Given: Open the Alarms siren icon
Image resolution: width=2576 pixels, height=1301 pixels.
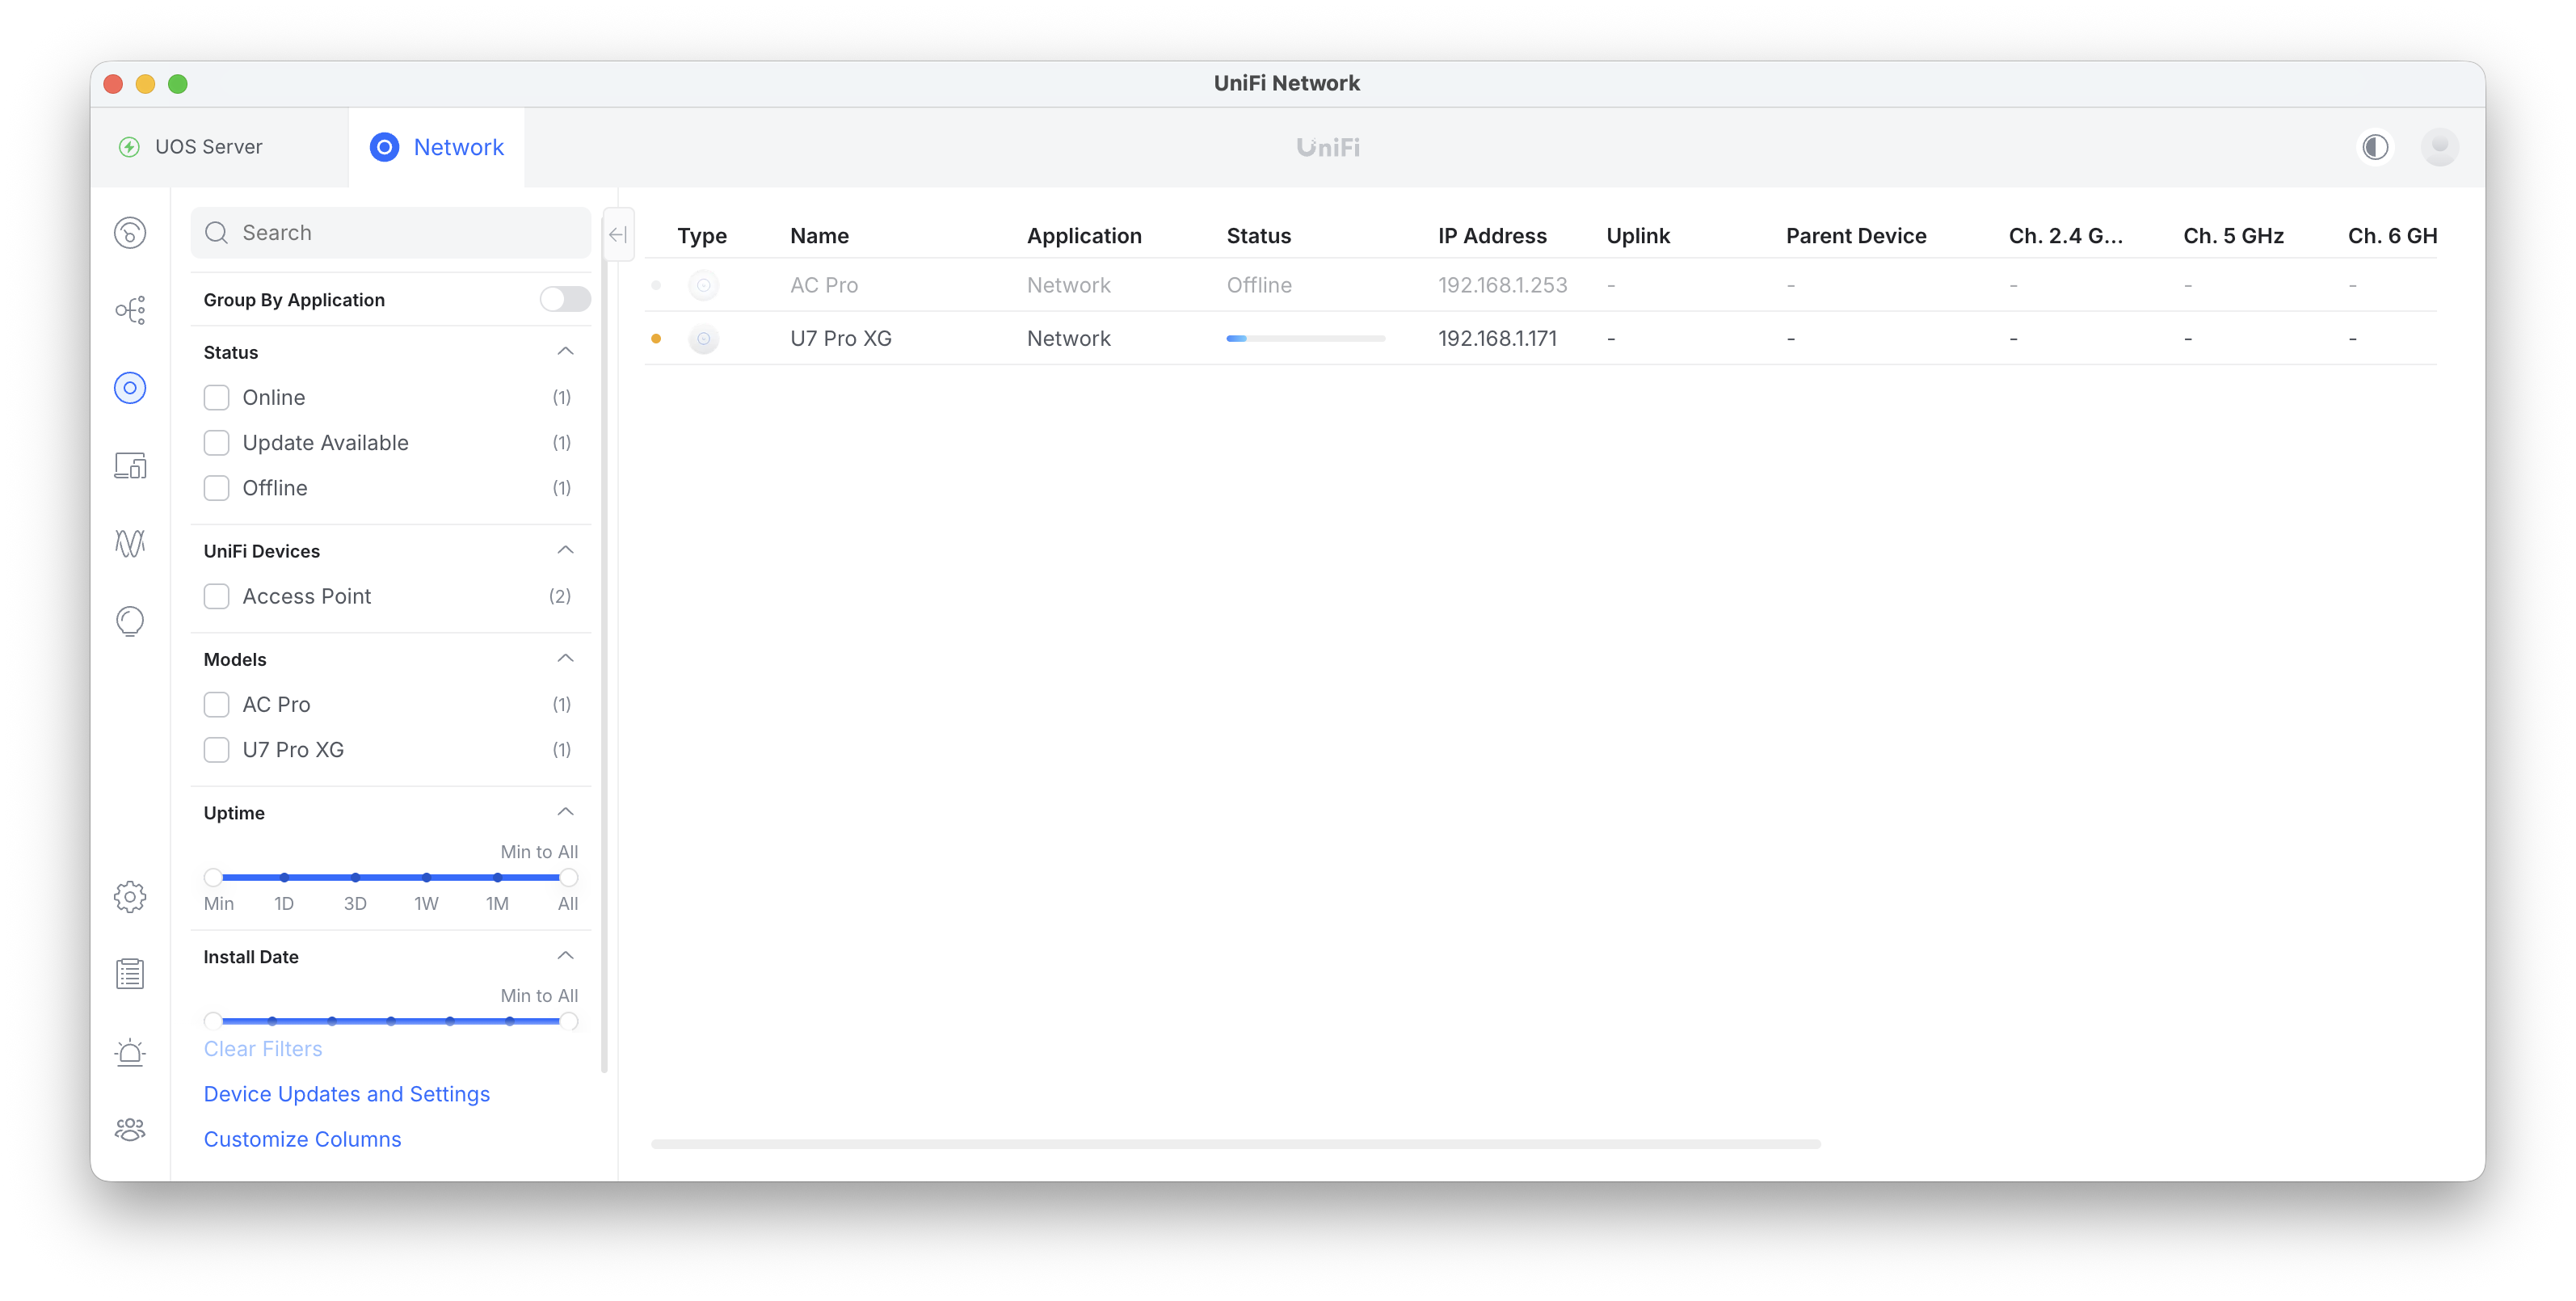Looking at the screenshot, I should [130, 1052].
